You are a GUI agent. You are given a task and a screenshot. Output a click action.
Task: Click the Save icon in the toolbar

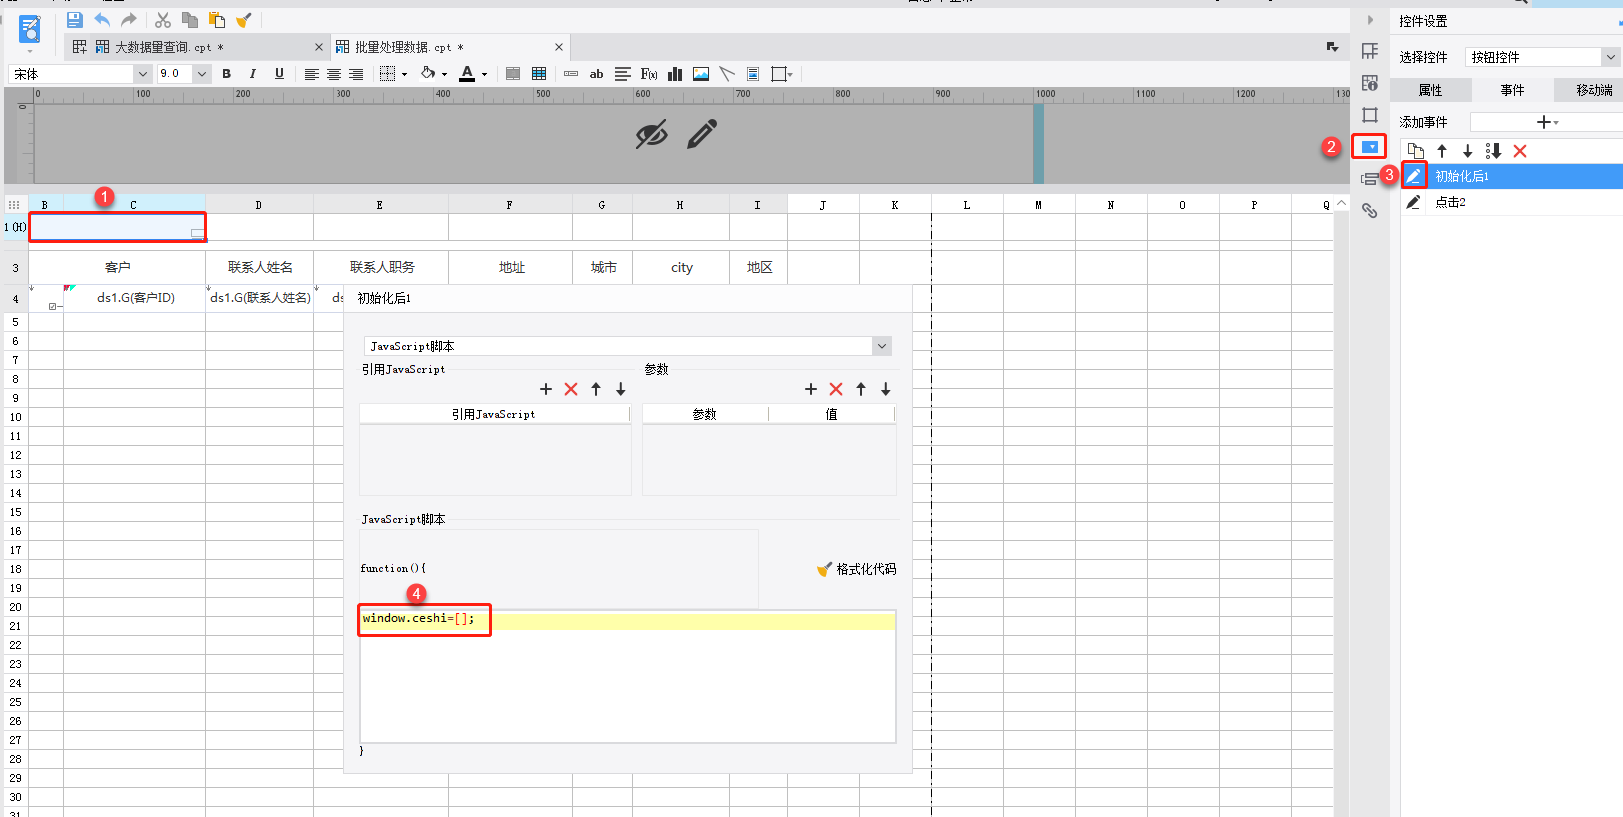[74, 20]
